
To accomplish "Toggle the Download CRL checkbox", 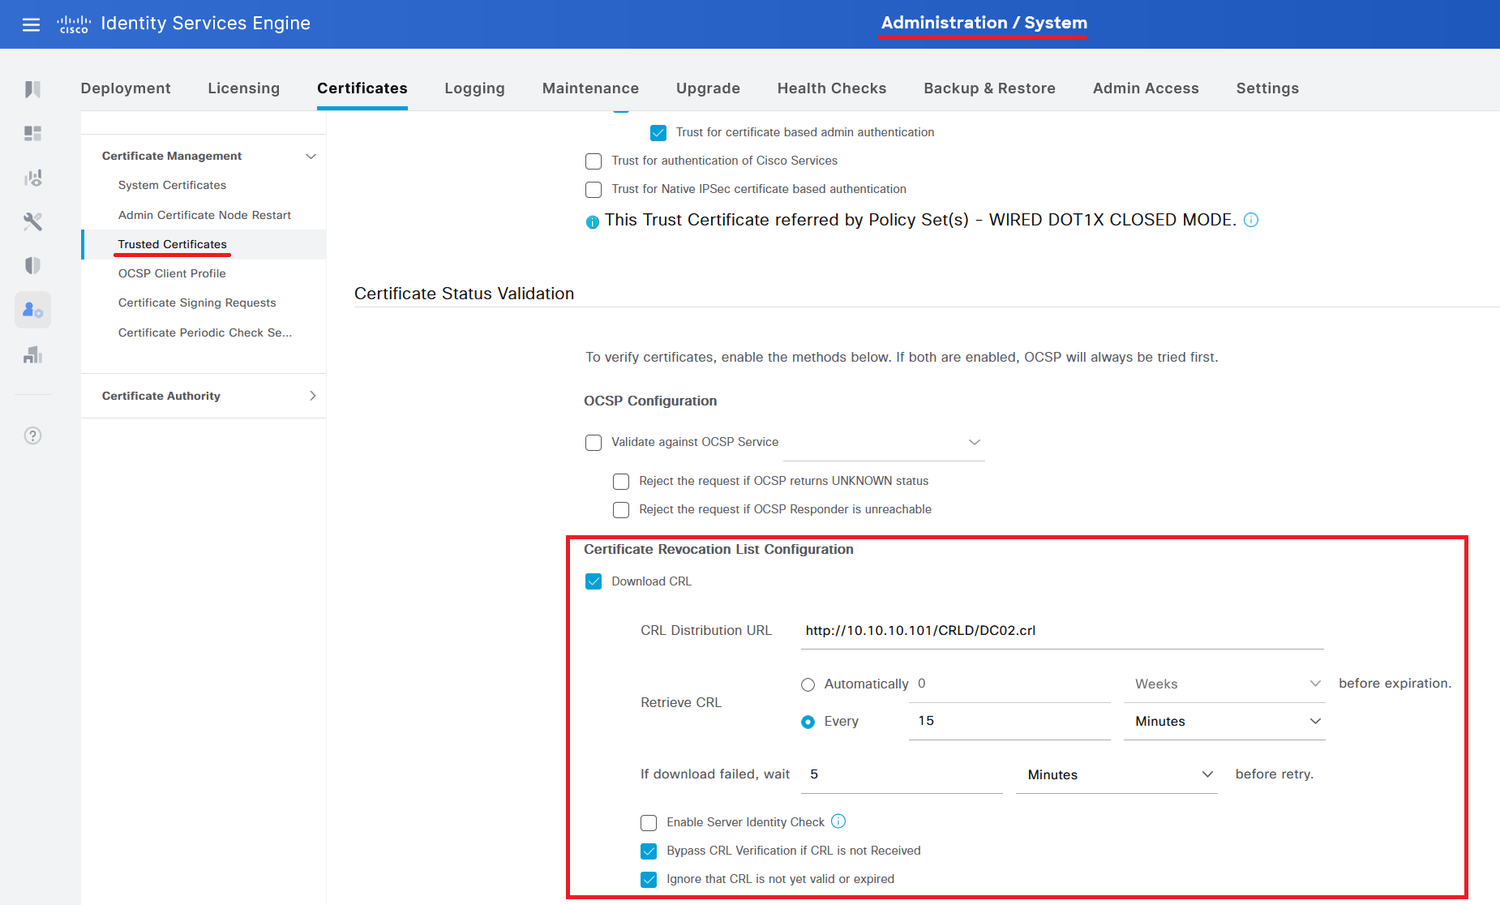I will coord(593,581).
